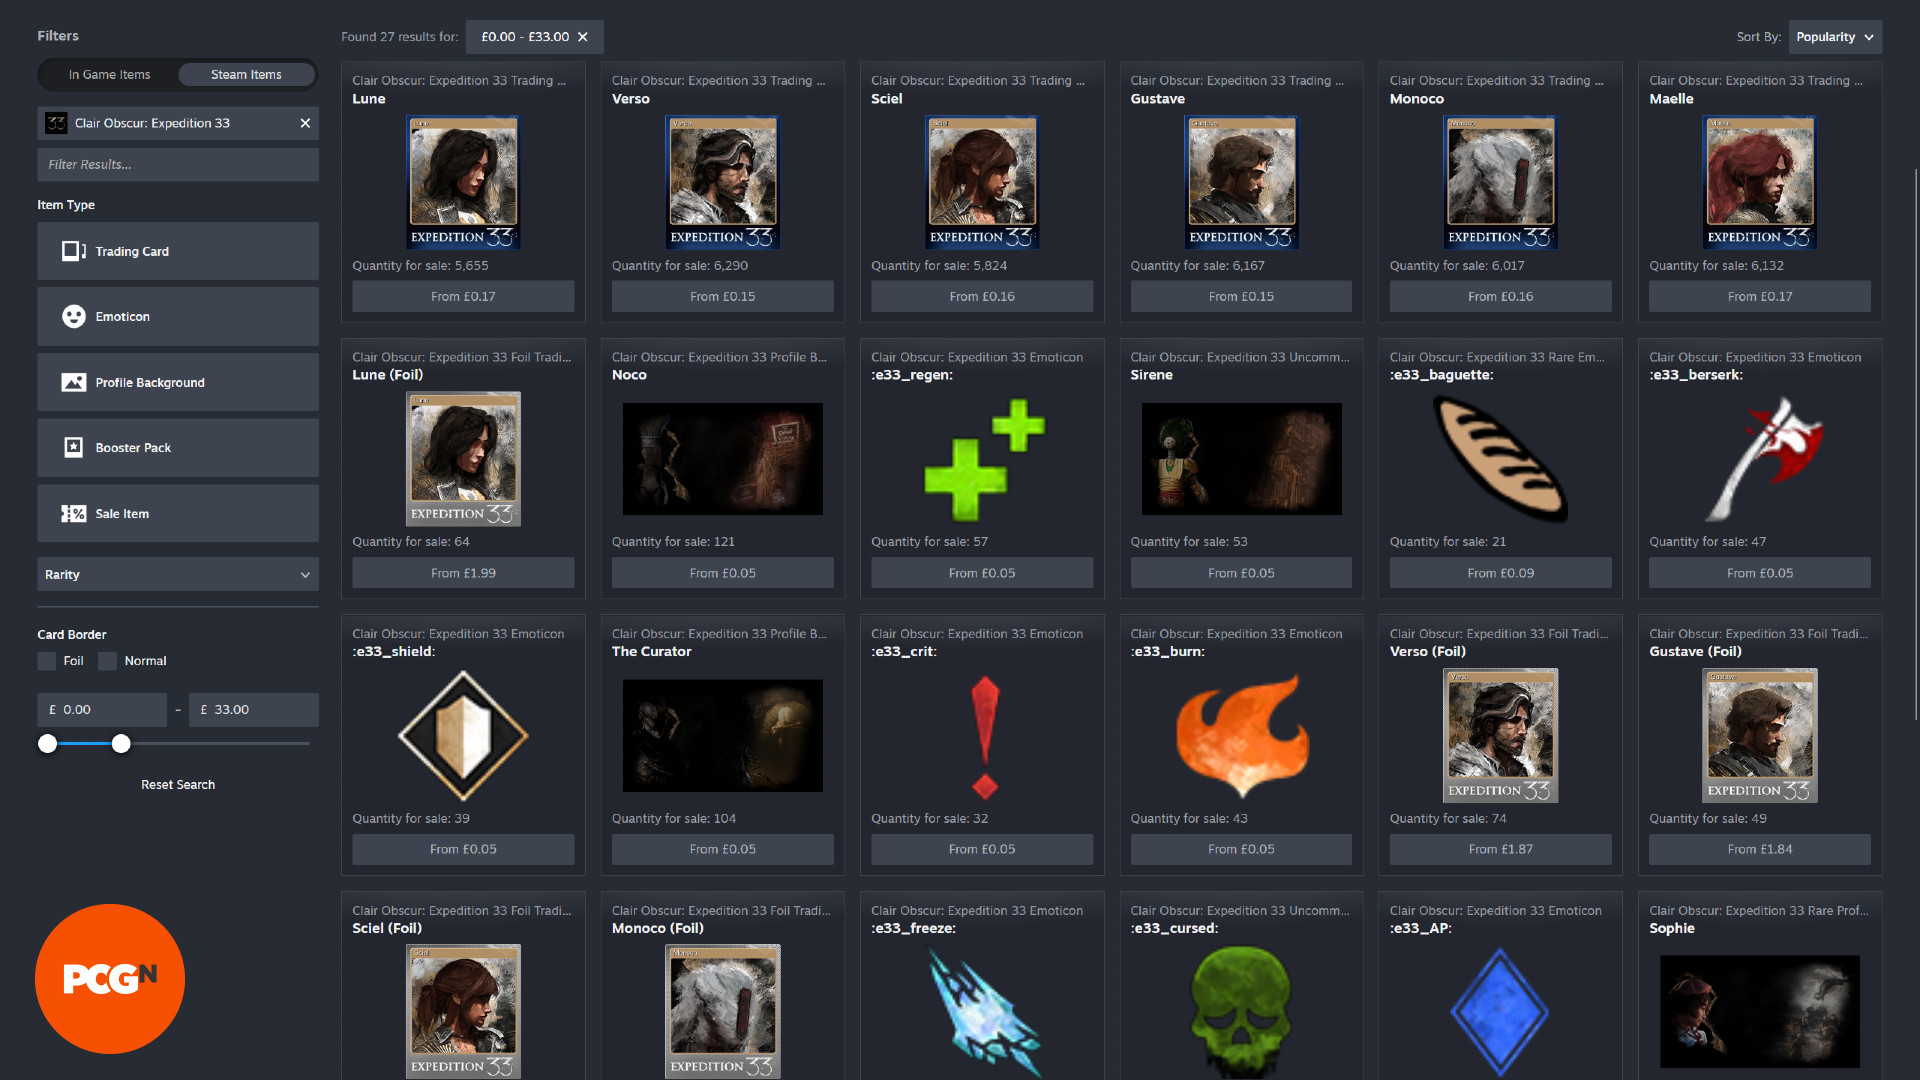Image resolution: width=1920 pixels, height=1080 pixels.
Task: Select the Booster Pack item type
Action: point(178,447)
